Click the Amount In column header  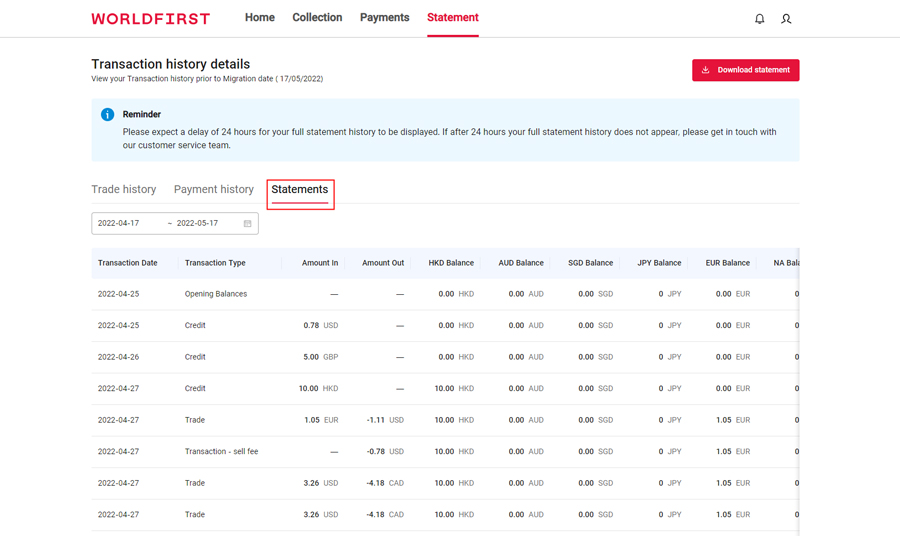[x=320, y=263]
